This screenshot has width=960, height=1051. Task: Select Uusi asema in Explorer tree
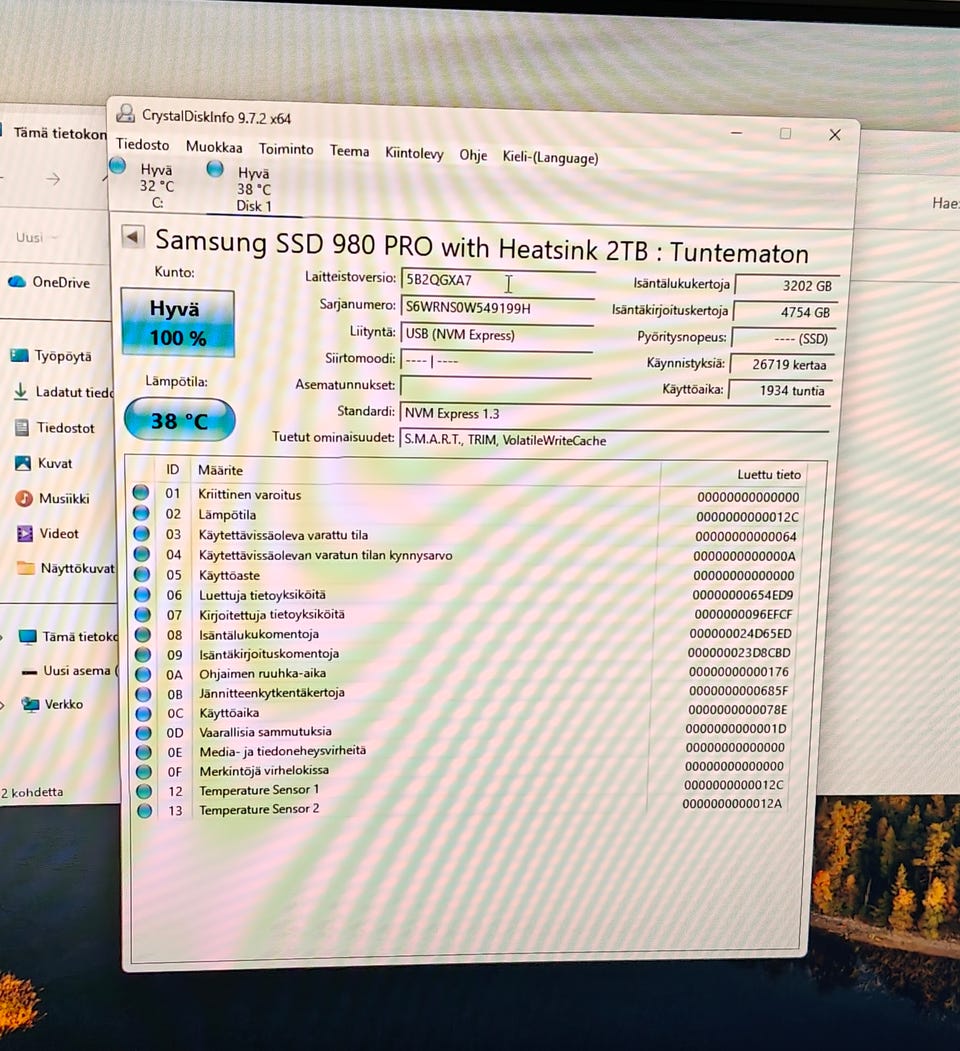[69, 670]
